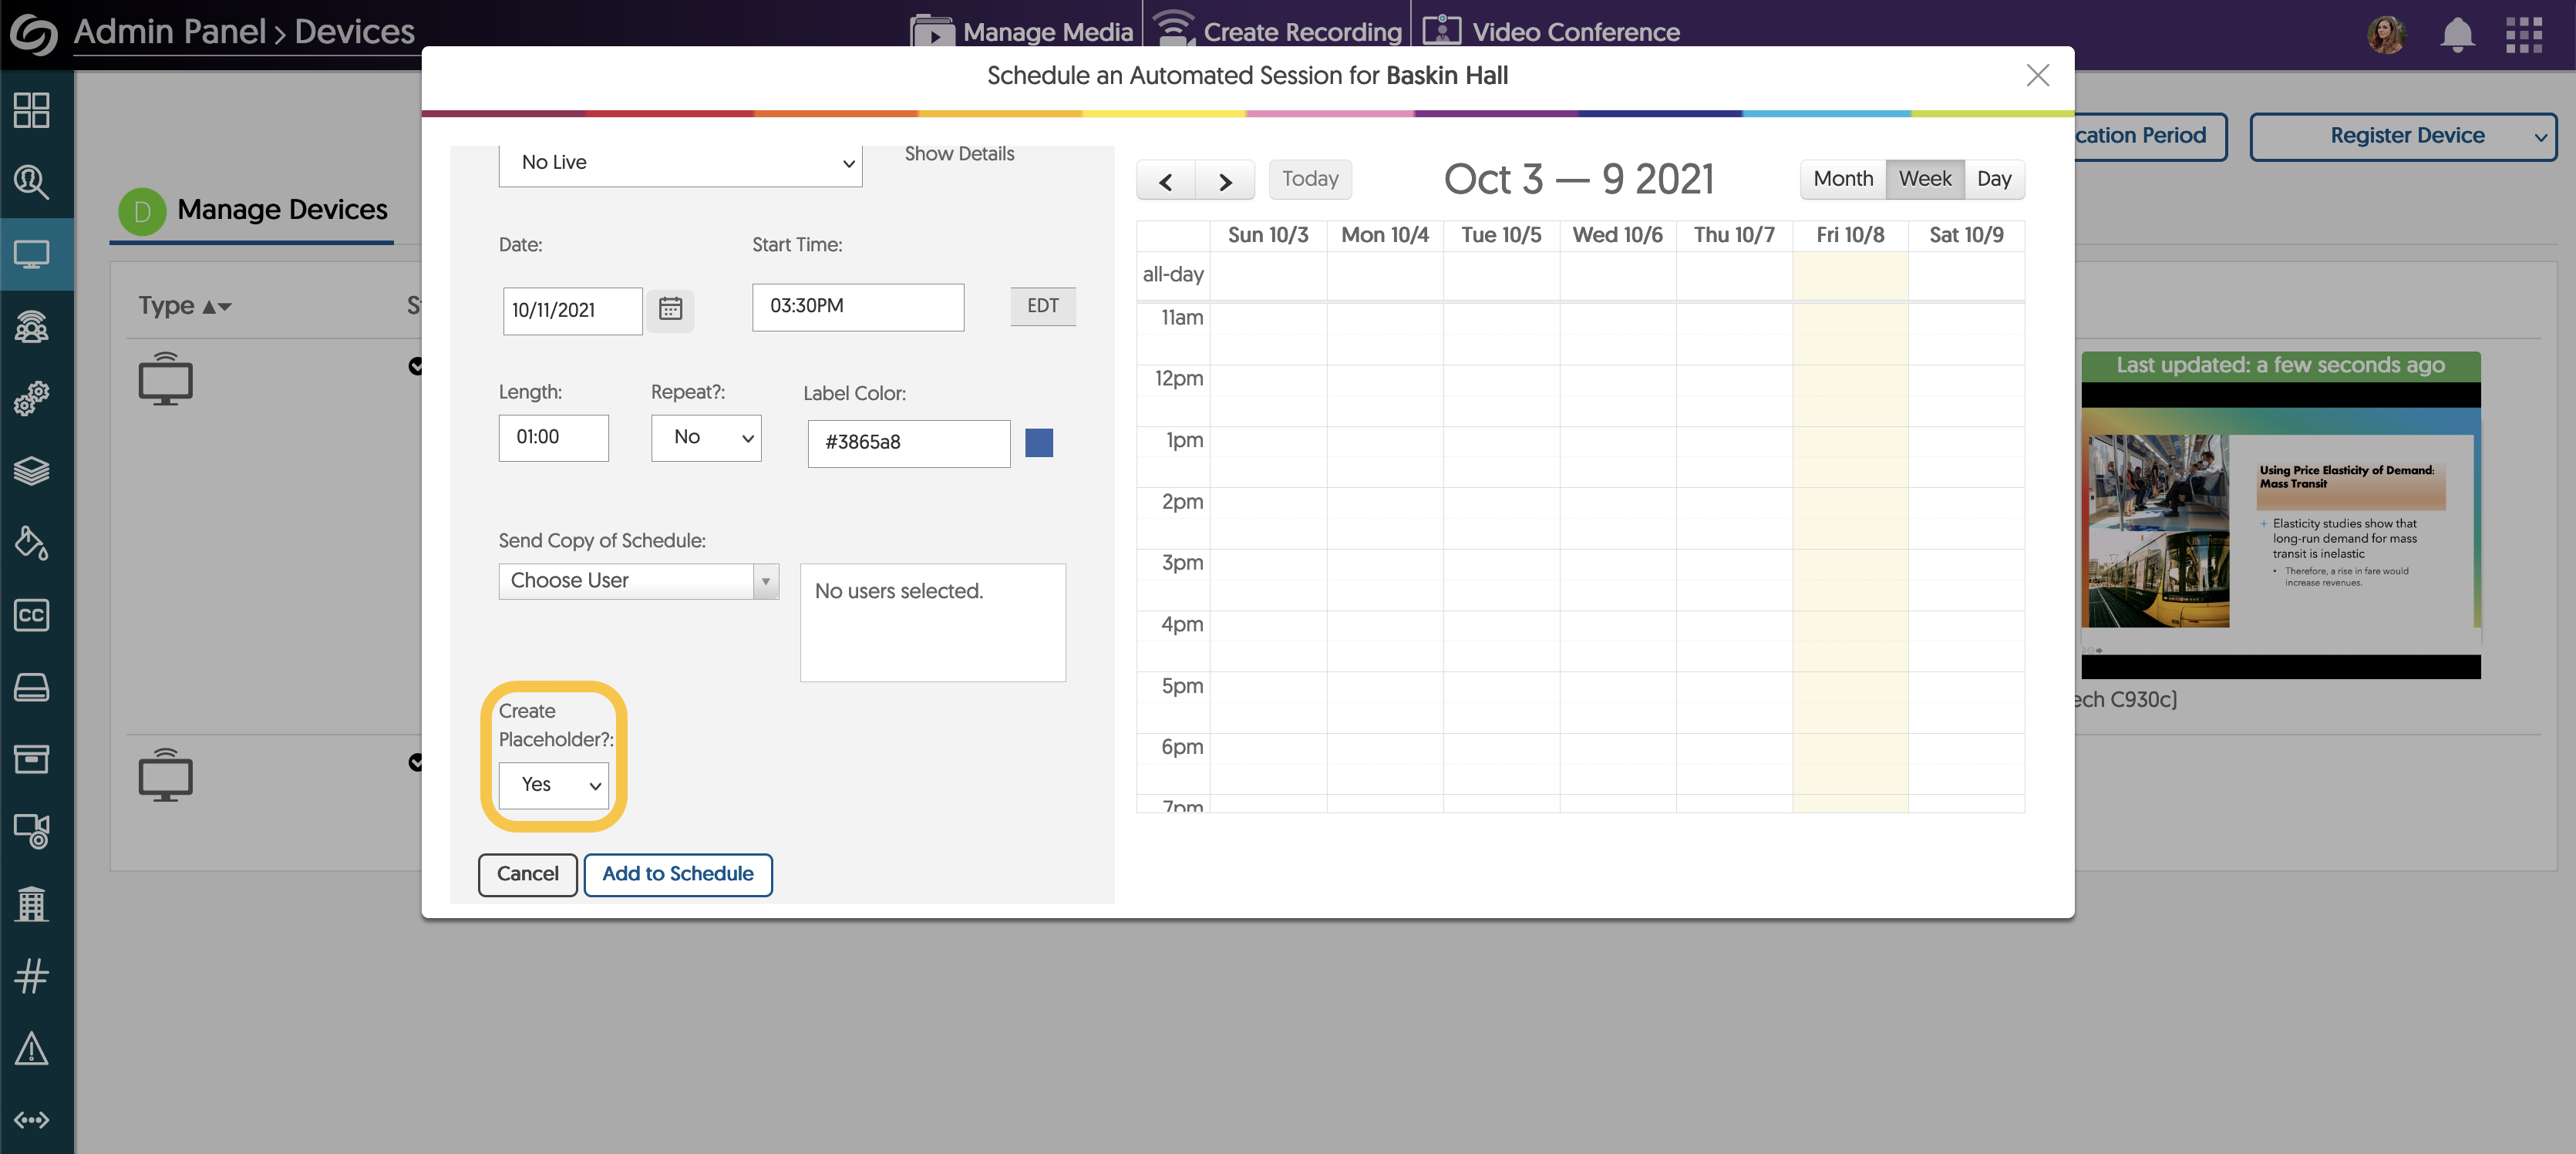Open the Repeat? dropdown
The height and width of the screenshot is (1154, 2576).
(x=706, y=438)
